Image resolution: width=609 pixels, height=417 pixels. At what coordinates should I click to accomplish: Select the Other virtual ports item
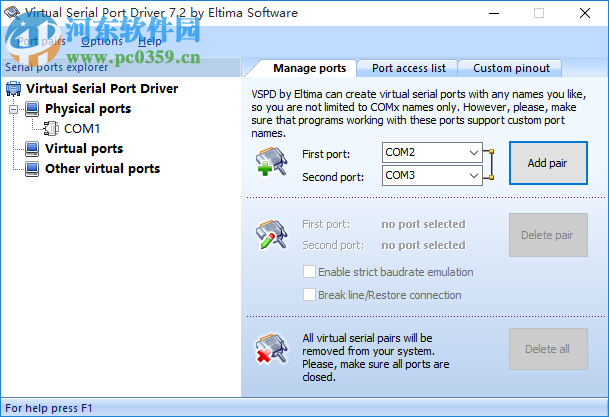tap(103, 169)
